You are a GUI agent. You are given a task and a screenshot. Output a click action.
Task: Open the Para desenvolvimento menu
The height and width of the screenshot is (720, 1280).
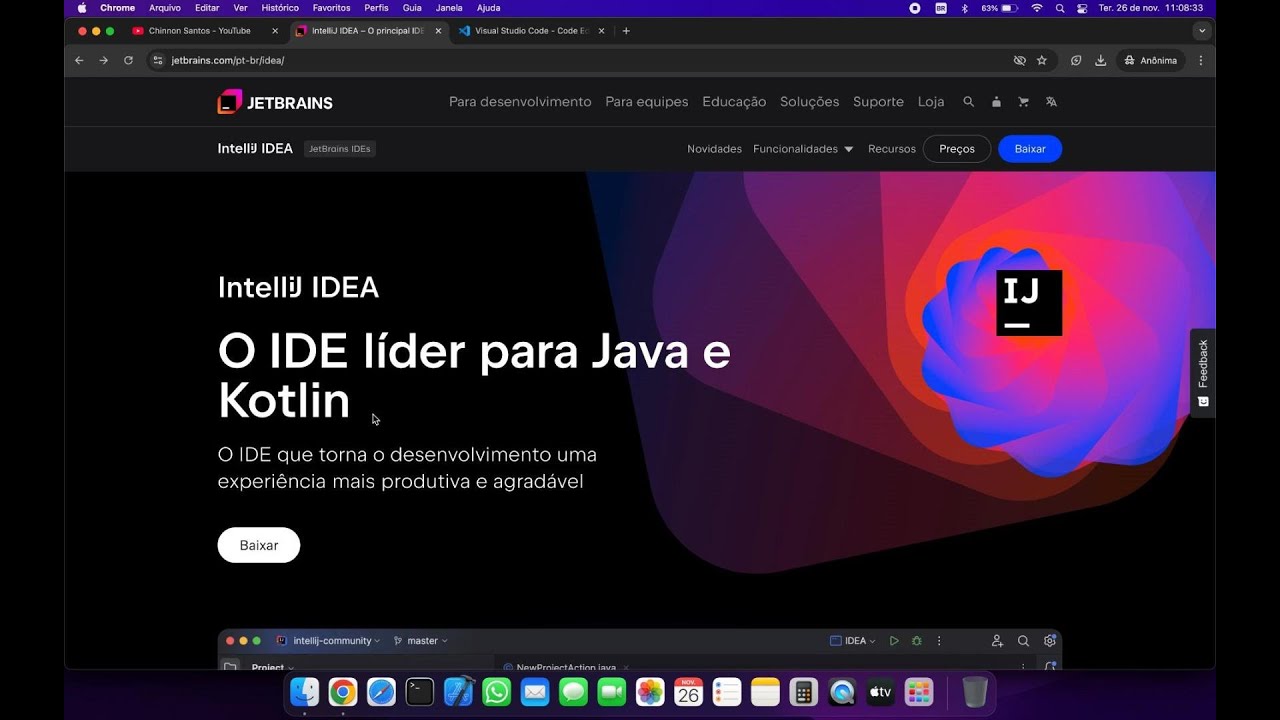tap(520, 102)
